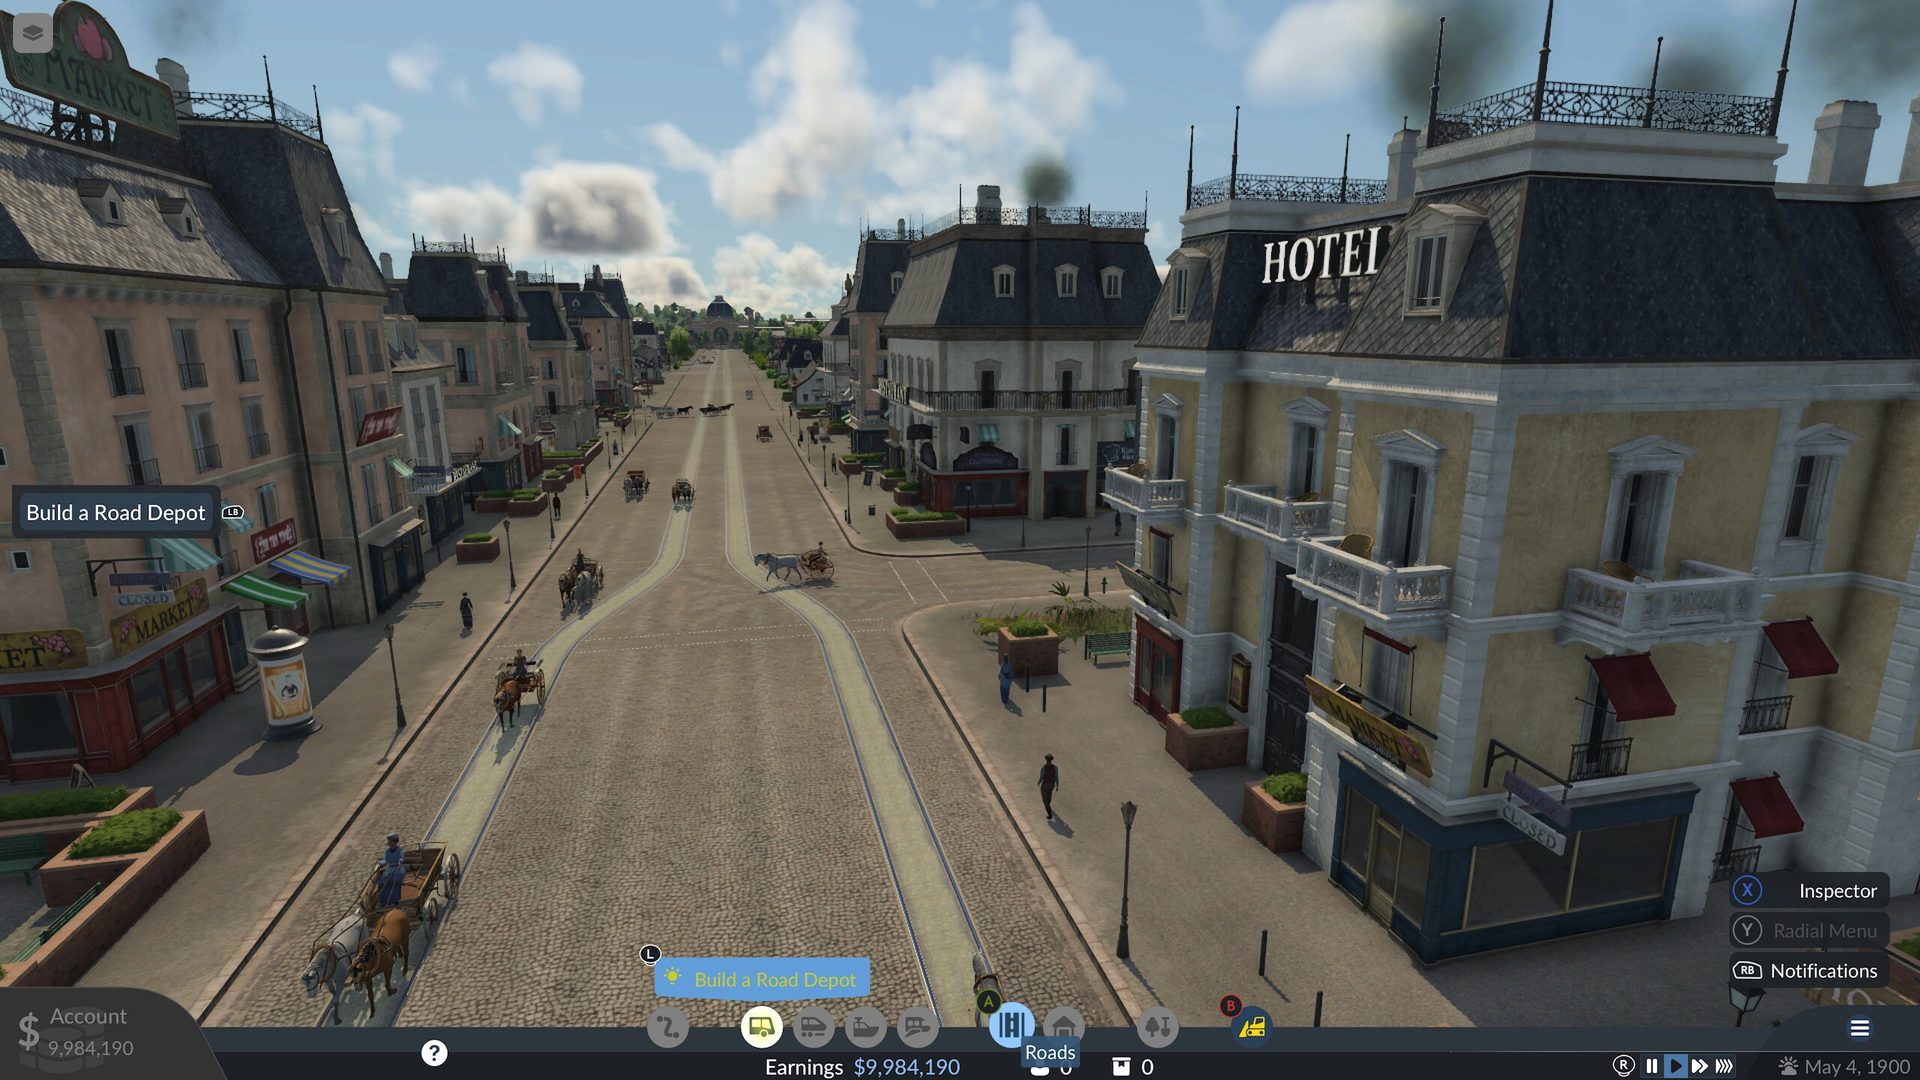
Task: Expand the Account finances panel
Action: tap(90, 1032)
